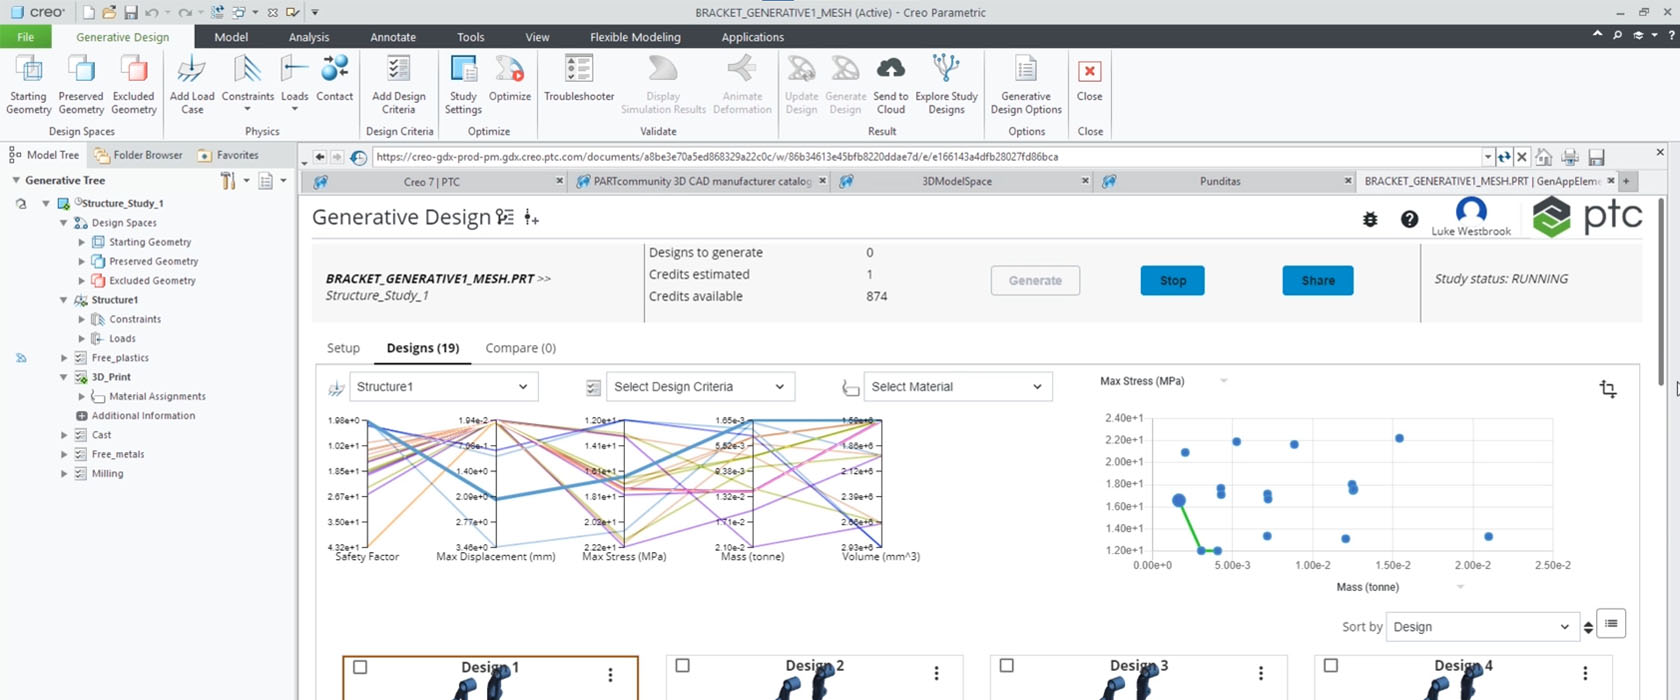The image size is (1680, 700).
Task: Open Explore Study Designs
Action: point(946,84)
